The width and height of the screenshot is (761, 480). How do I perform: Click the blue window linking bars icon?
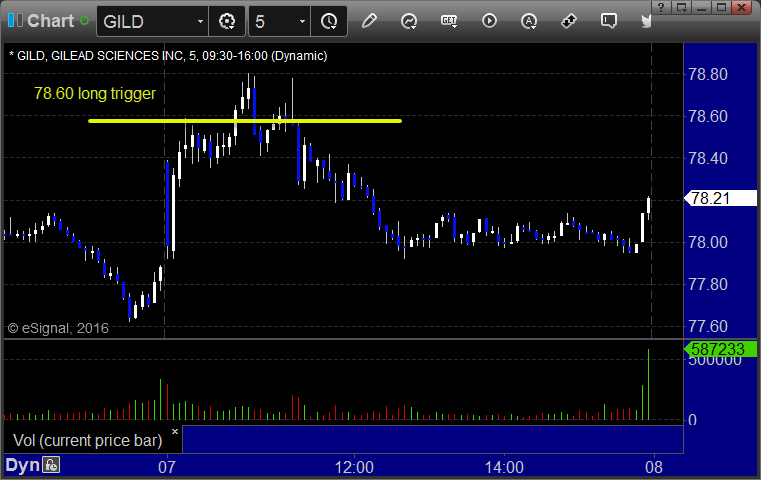pyautogui.click(x=15, y=20)
